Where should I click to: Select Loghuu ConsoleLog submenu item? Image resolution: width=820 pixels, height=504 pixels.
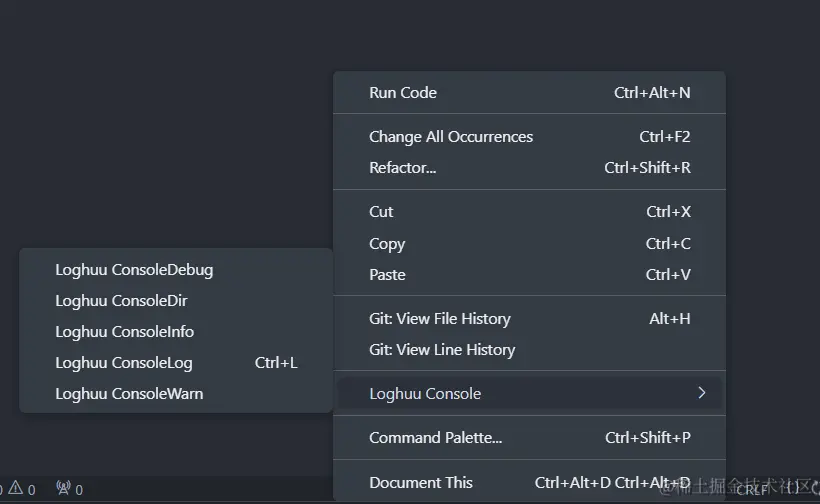176,362
